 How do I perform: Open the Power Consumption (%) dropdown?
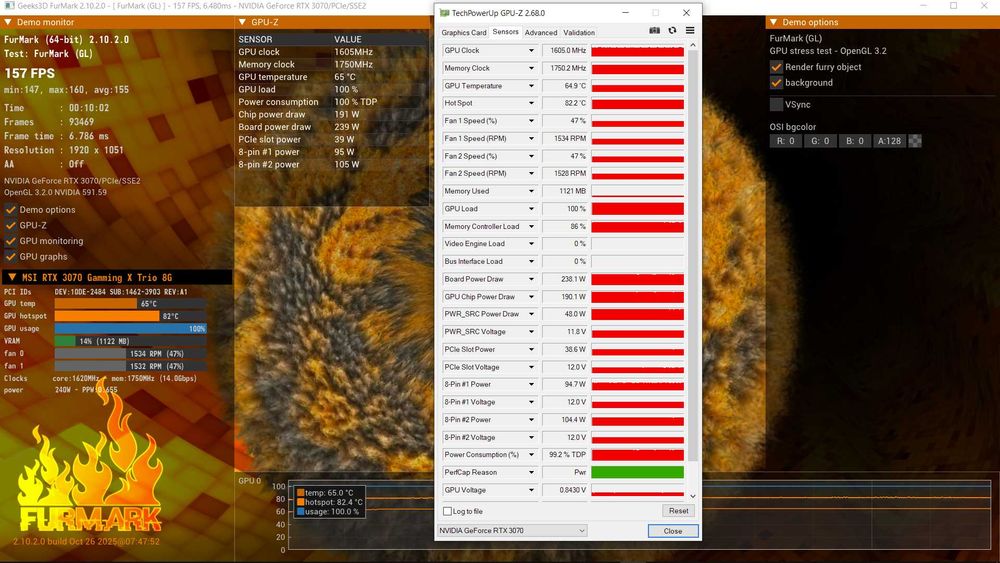point(531,455)
